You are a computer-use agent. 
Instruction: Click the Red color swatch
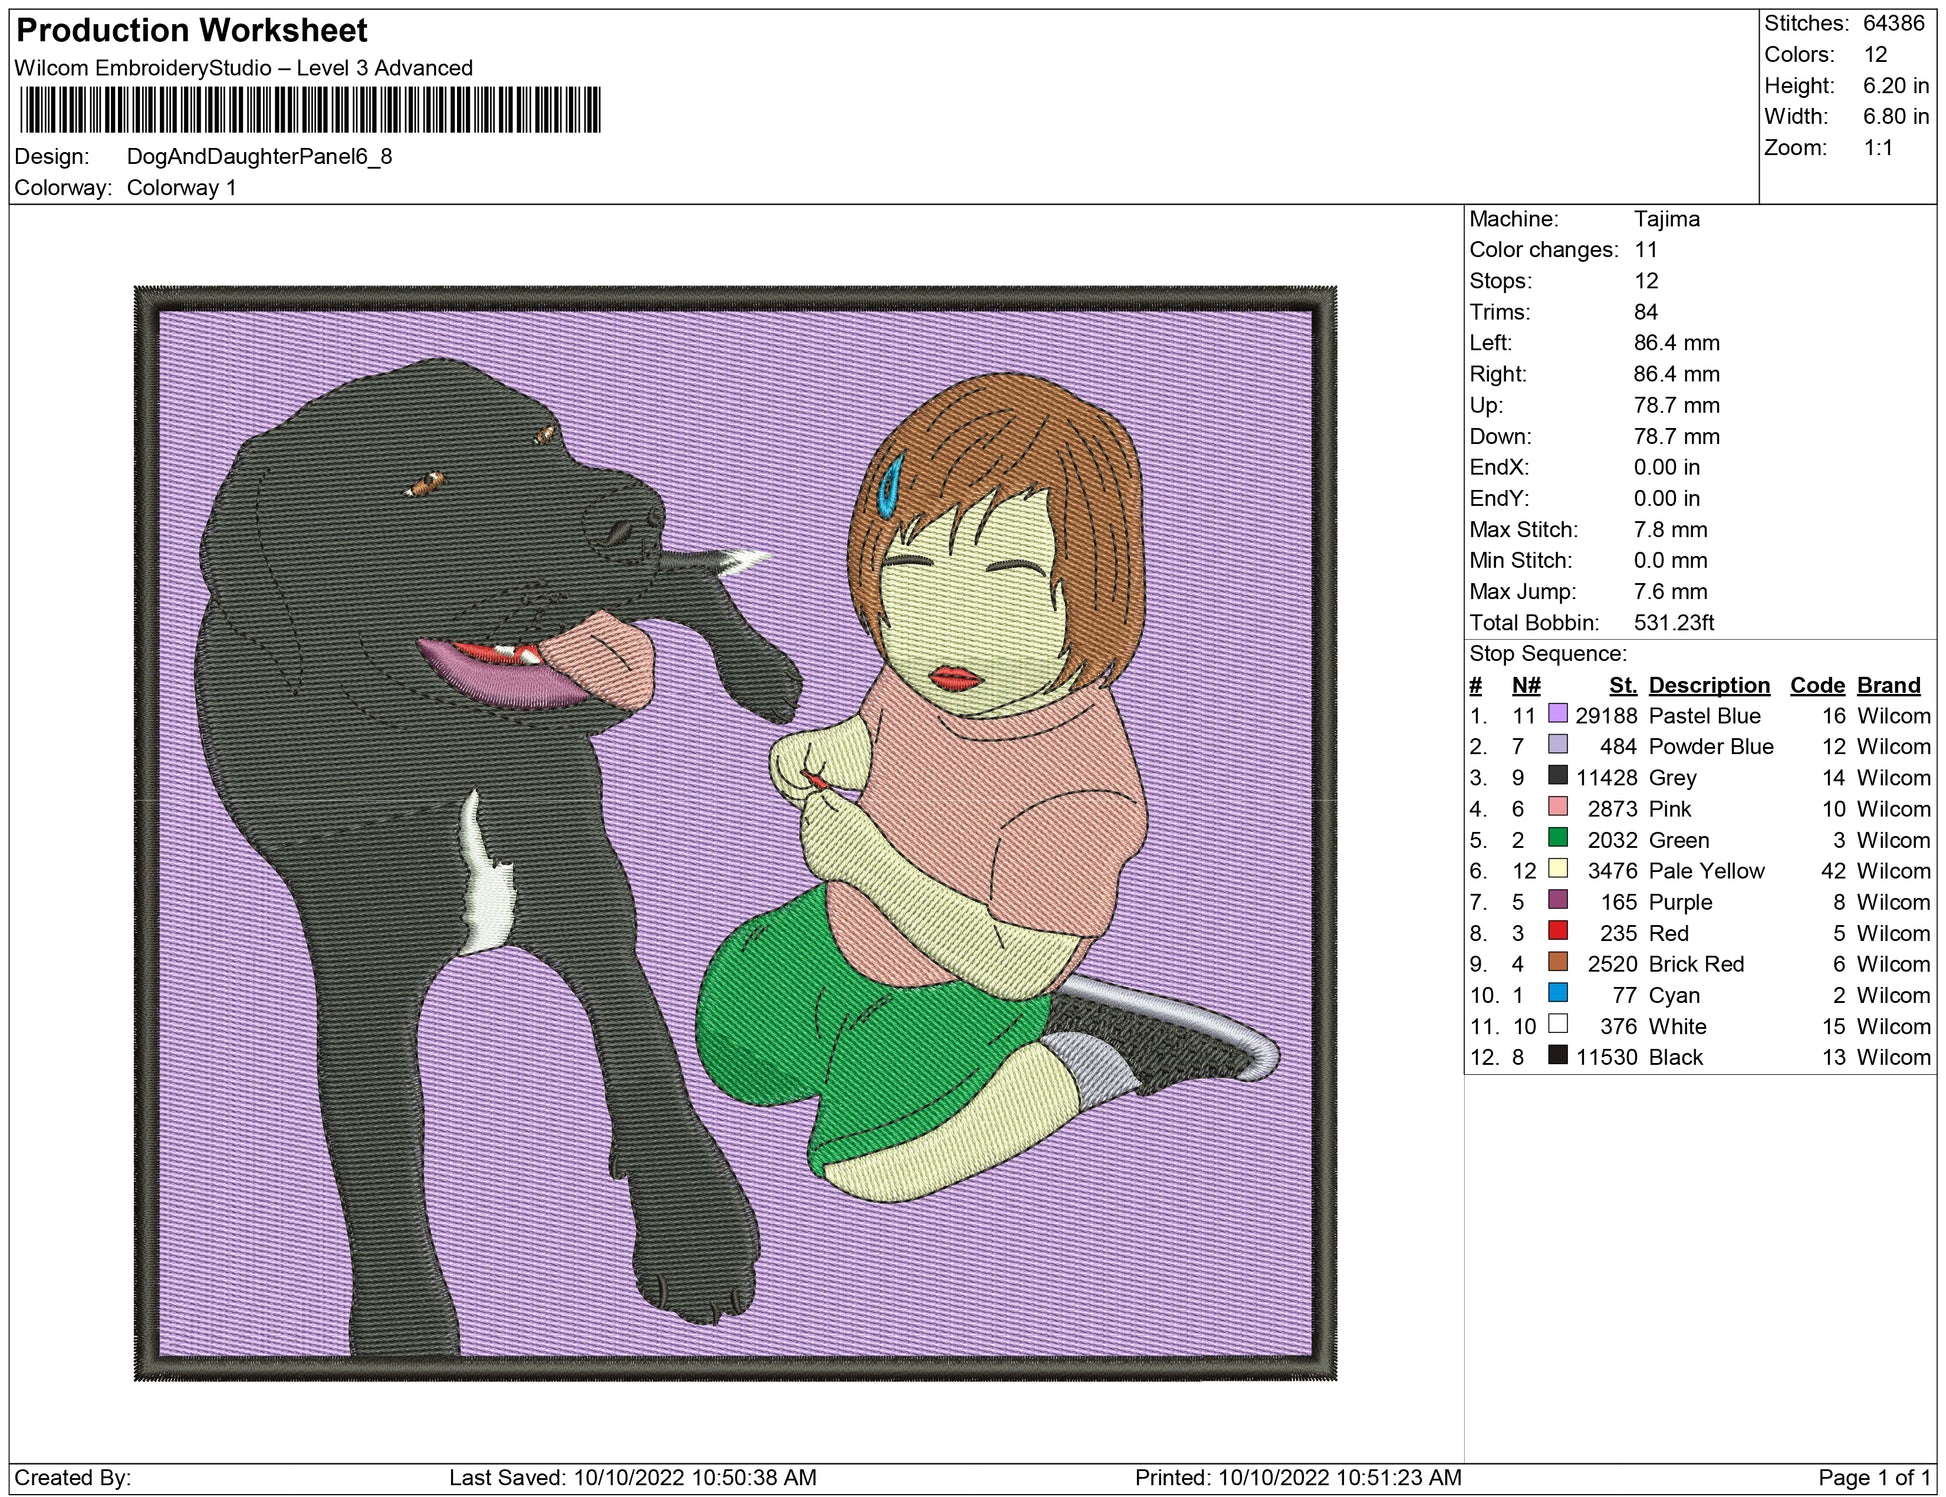point(1557,930)
